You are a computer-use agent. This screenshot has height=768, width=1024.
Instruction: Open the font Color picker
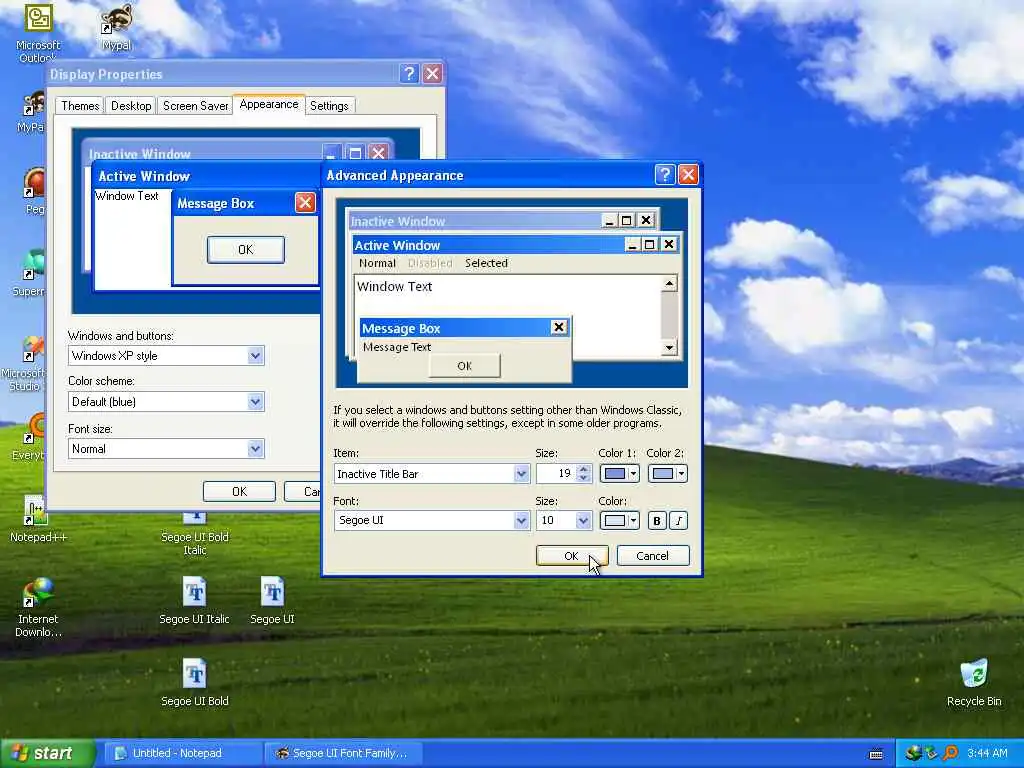click(x=619, y=520)
